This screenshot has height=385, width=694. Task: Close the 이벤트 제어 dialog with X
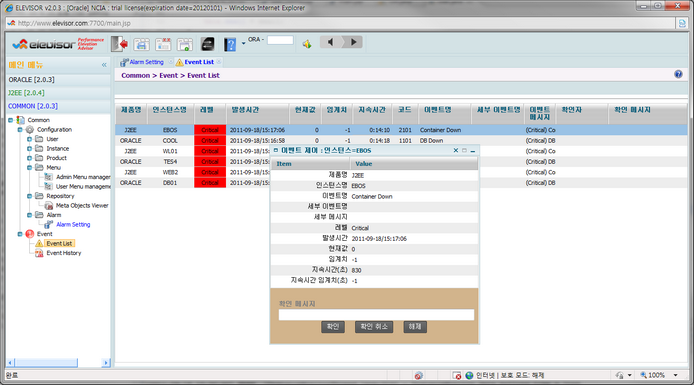pos(456,150)
